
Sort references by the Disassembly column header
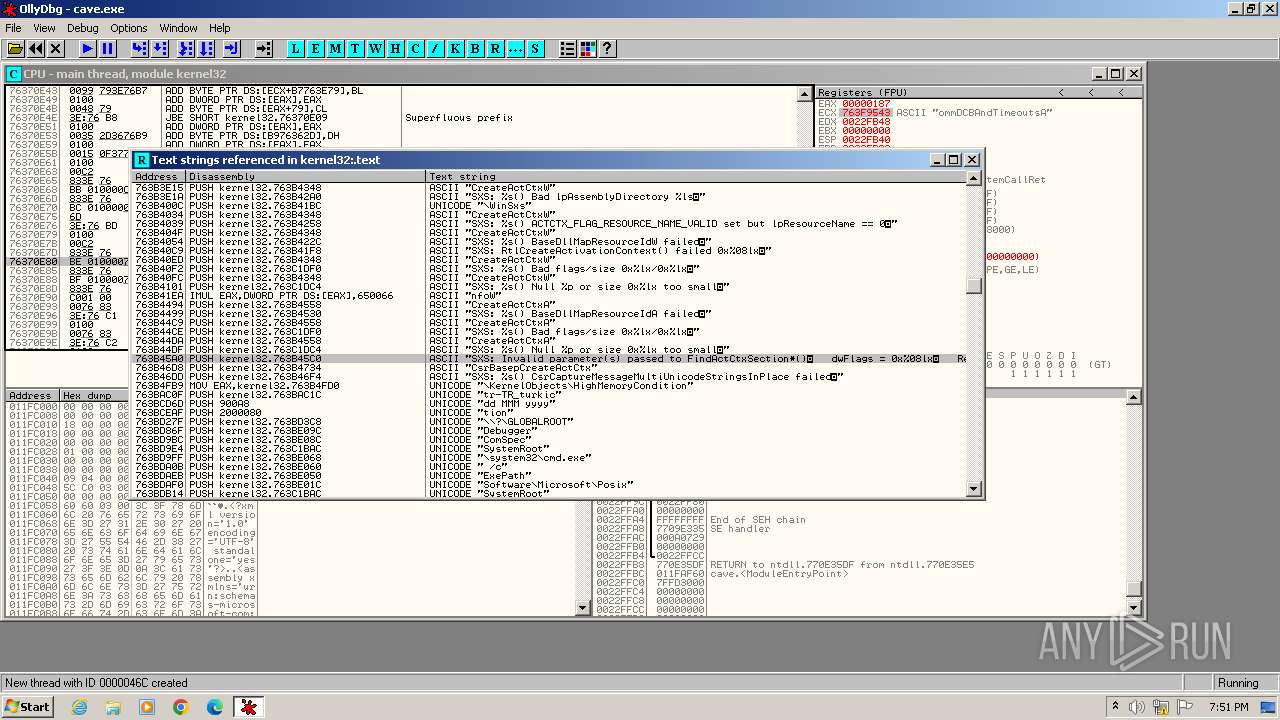point(306,176)
